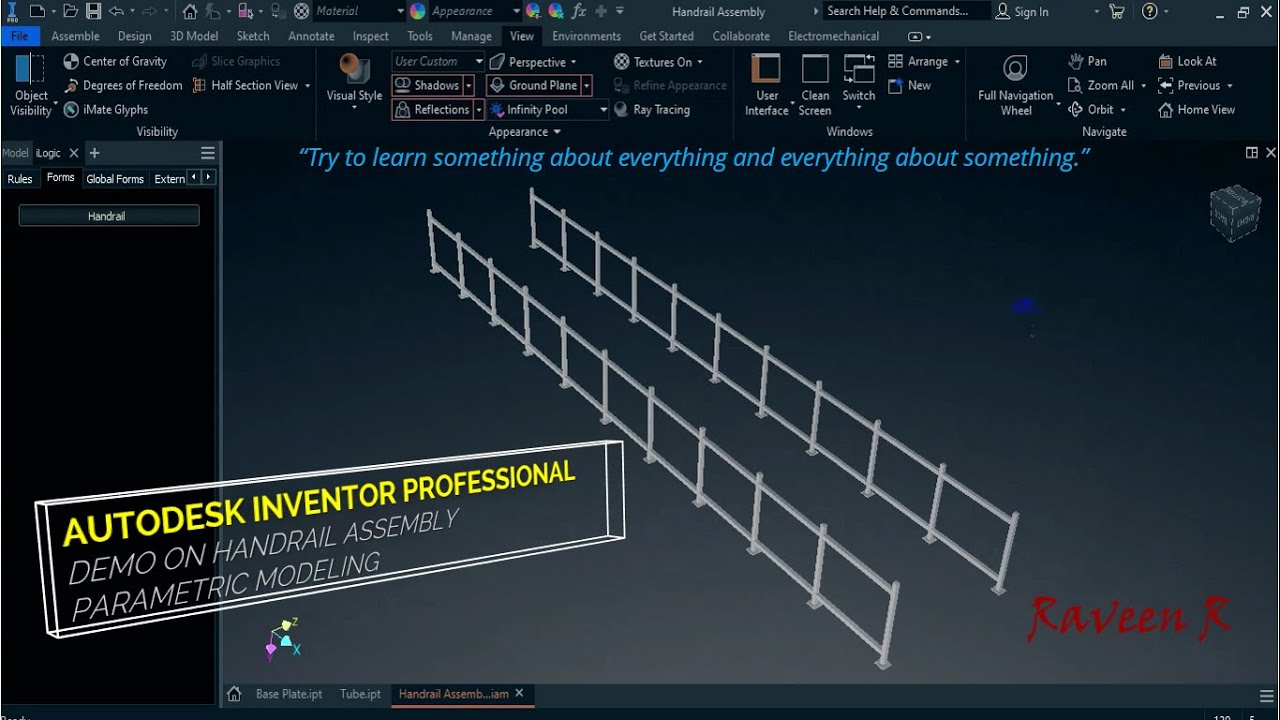Expand the Reflections options arrow
Image resolution: width=1280 pixels, height=720 pixels.
pos(479,109)
